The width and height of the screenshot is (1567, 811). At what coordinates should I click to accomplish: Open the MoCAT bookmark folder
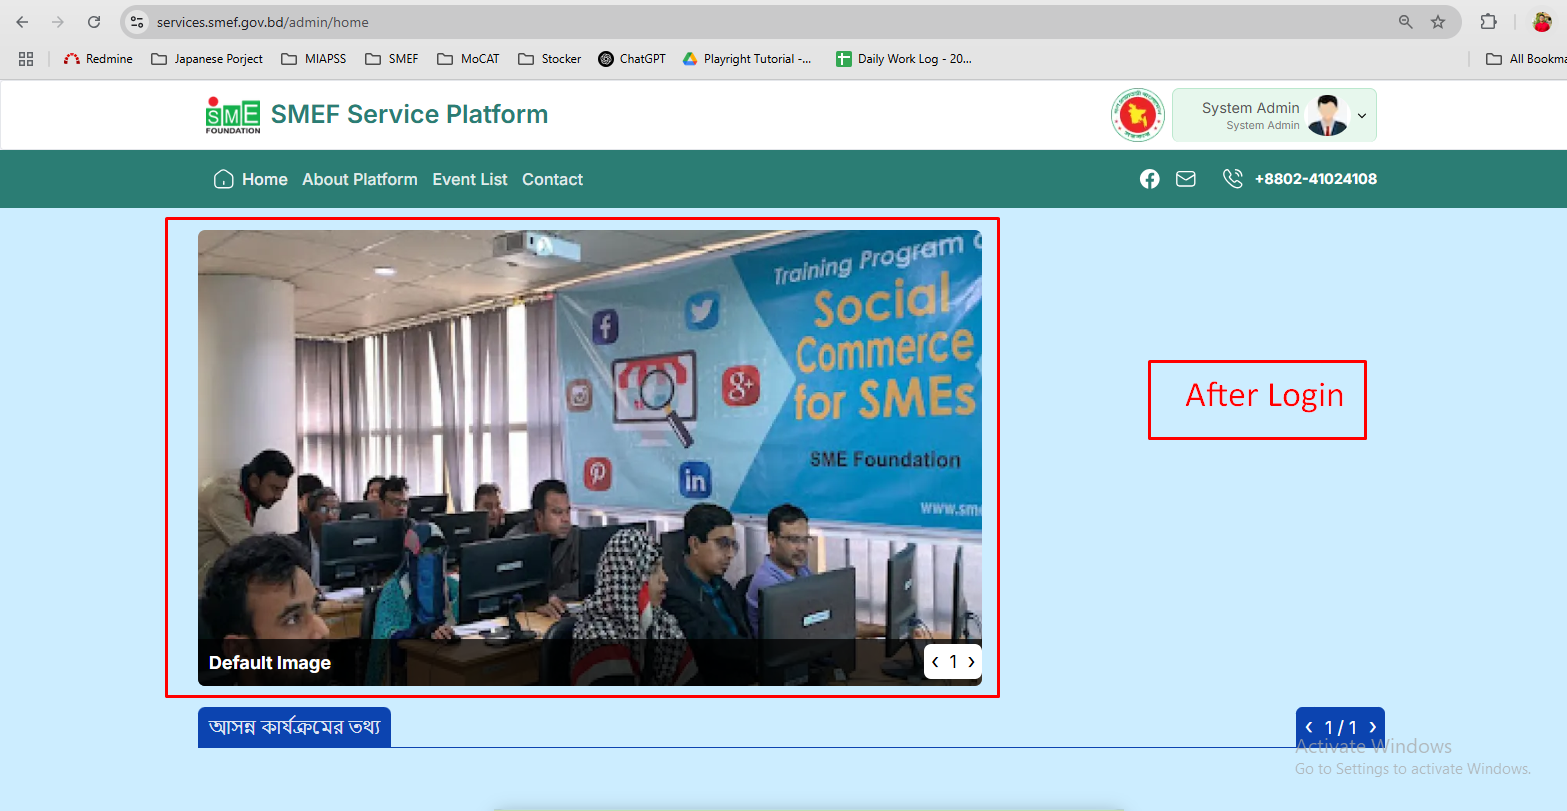click(x=468, y=59)
